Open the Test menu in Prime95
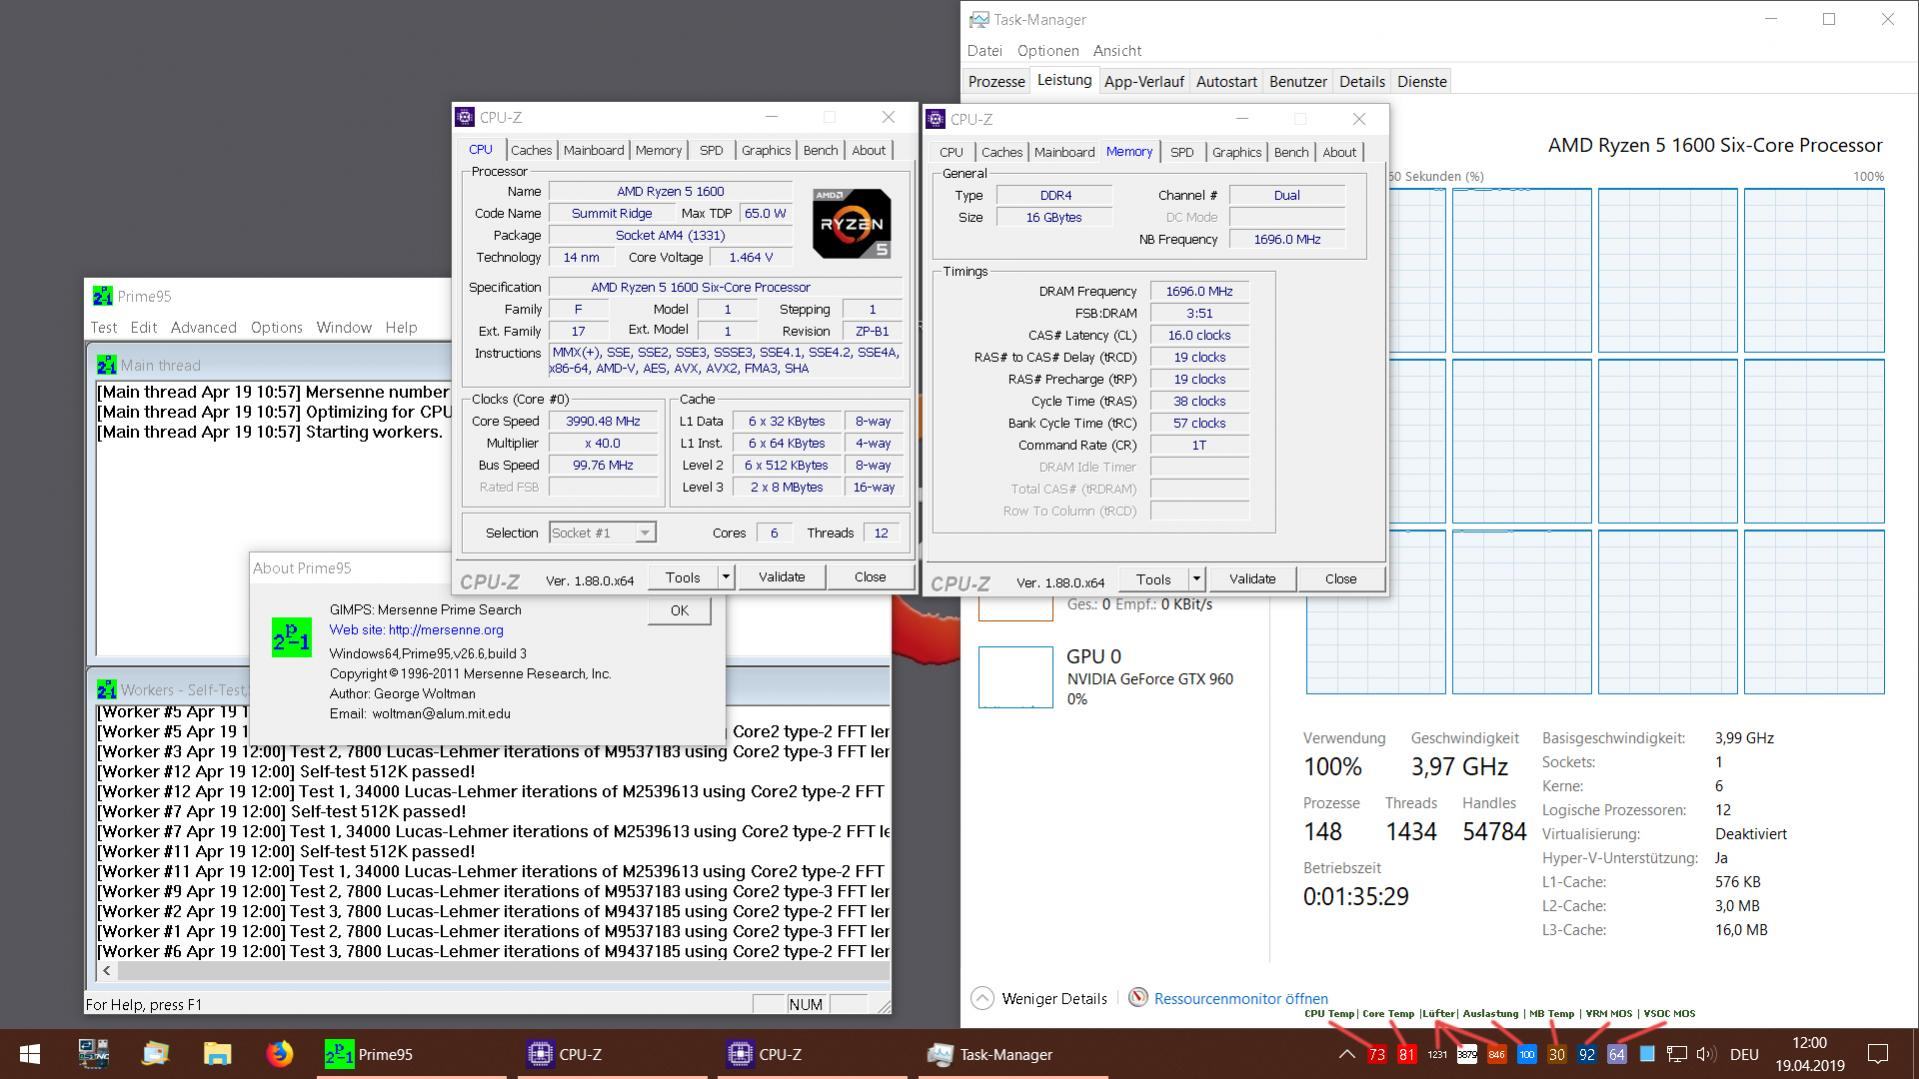Viewport: 1919px width, 1079px height. [104, 327]
